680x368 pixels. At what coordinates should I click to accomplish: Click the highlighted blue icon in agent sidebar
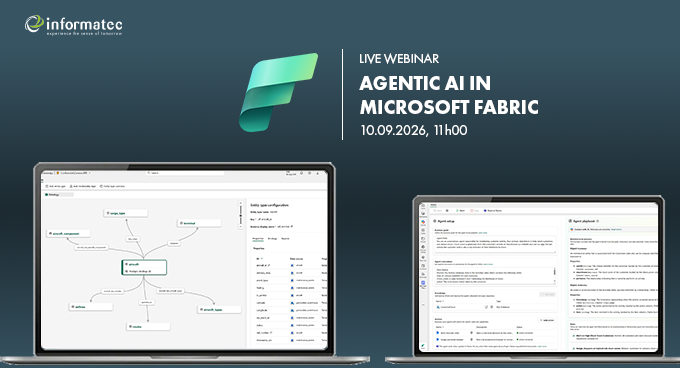(423, 283)
